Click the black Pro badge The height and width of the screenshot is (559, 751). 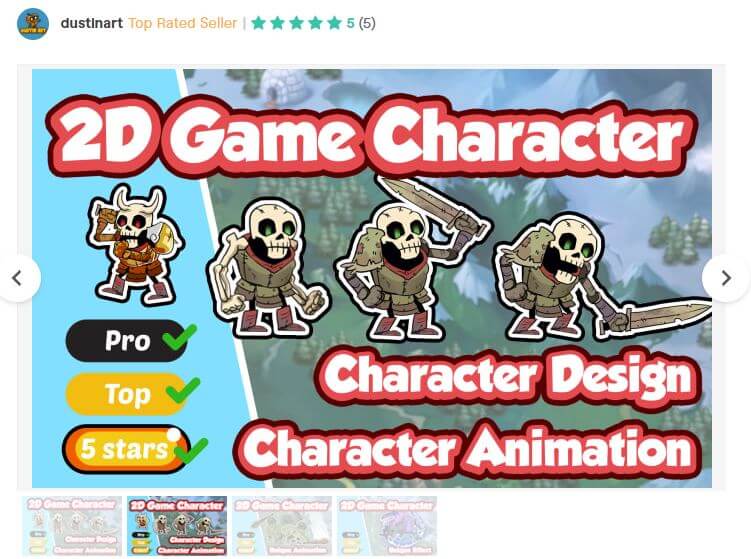(126, 341)
